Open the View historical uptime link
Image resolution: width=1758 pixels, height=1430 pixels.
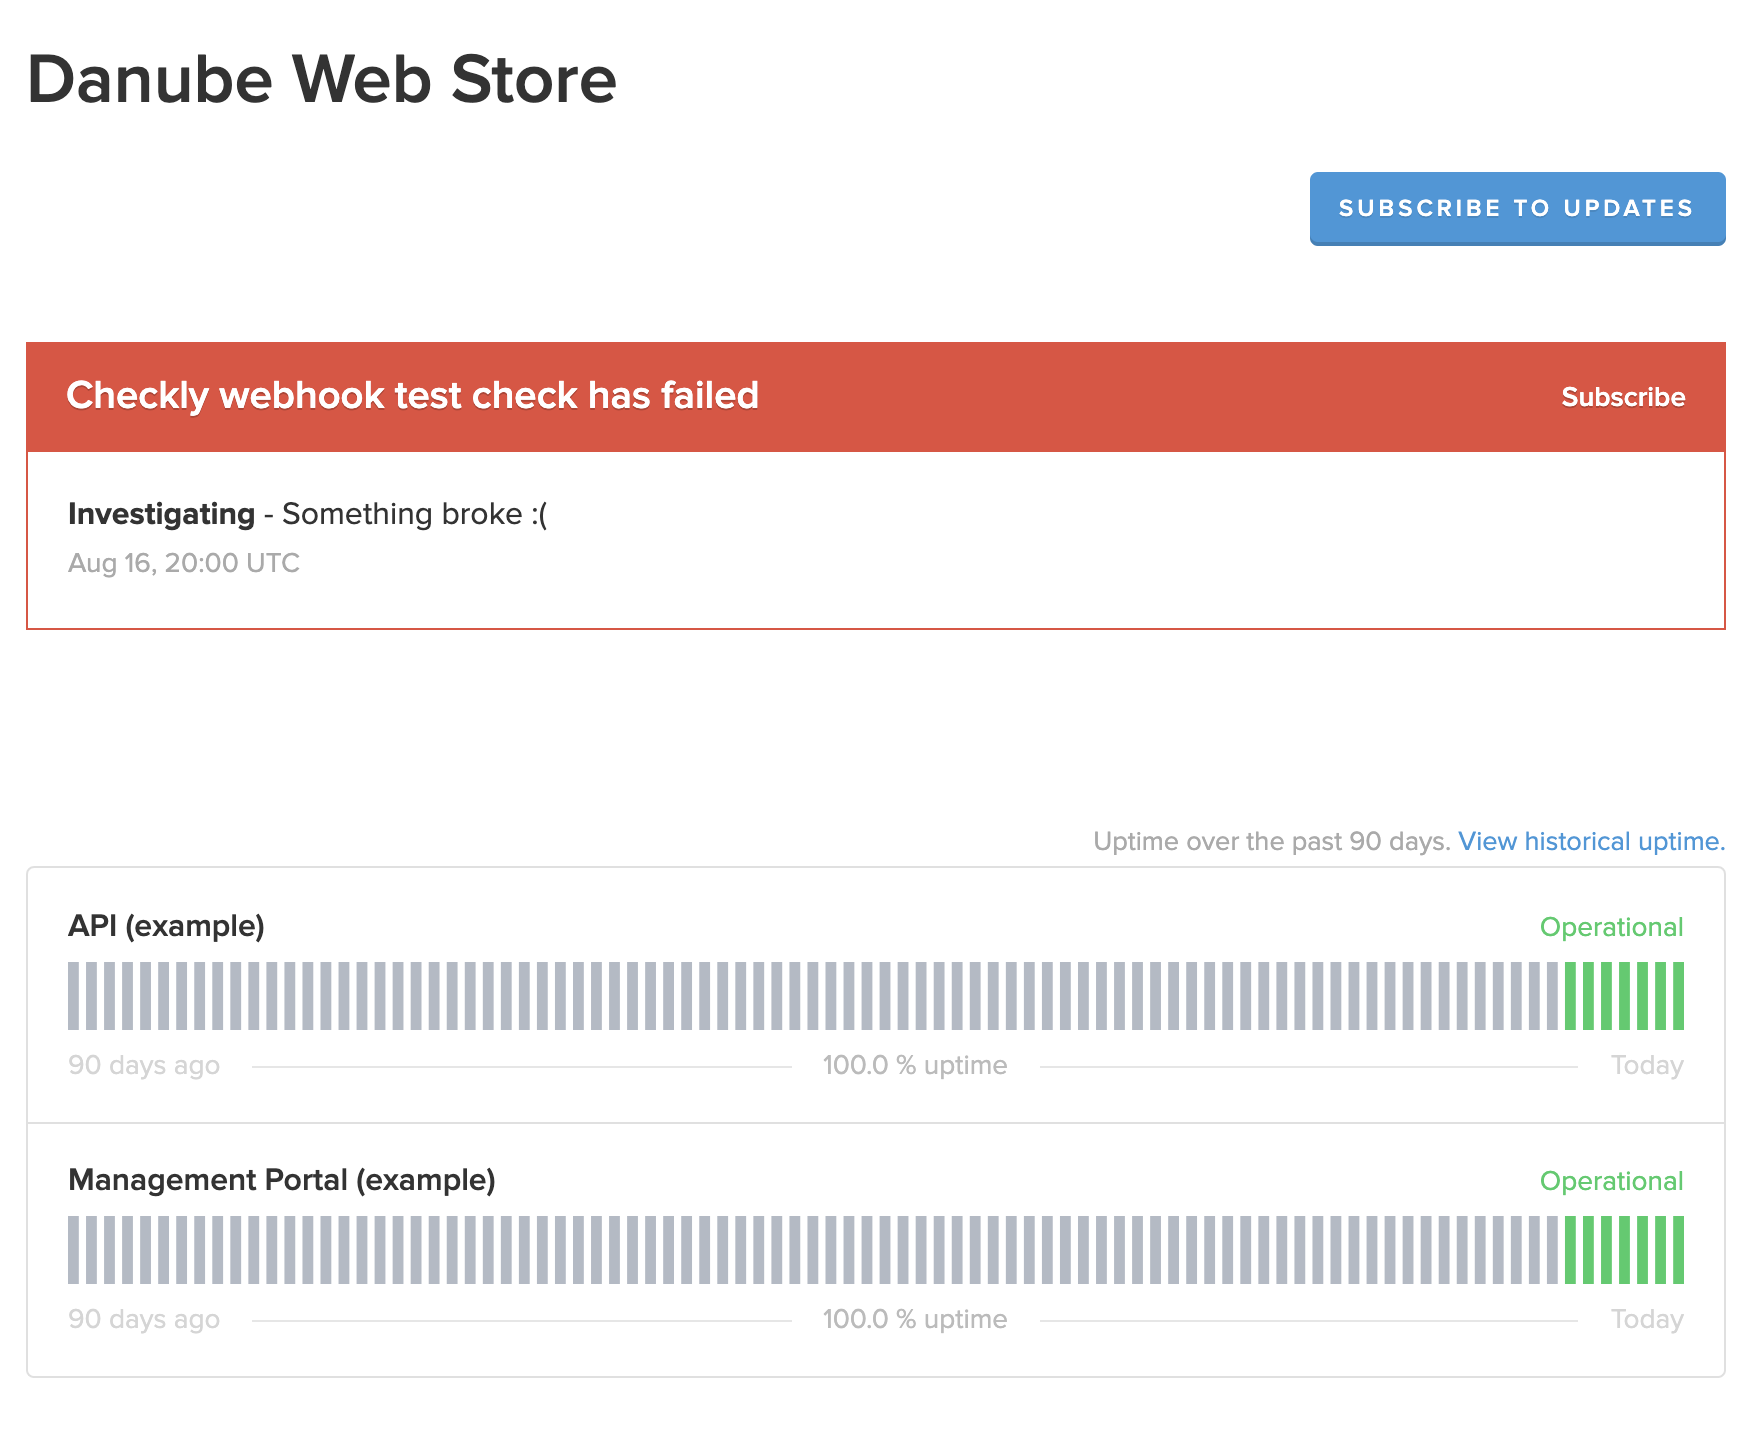point(1590,841)
